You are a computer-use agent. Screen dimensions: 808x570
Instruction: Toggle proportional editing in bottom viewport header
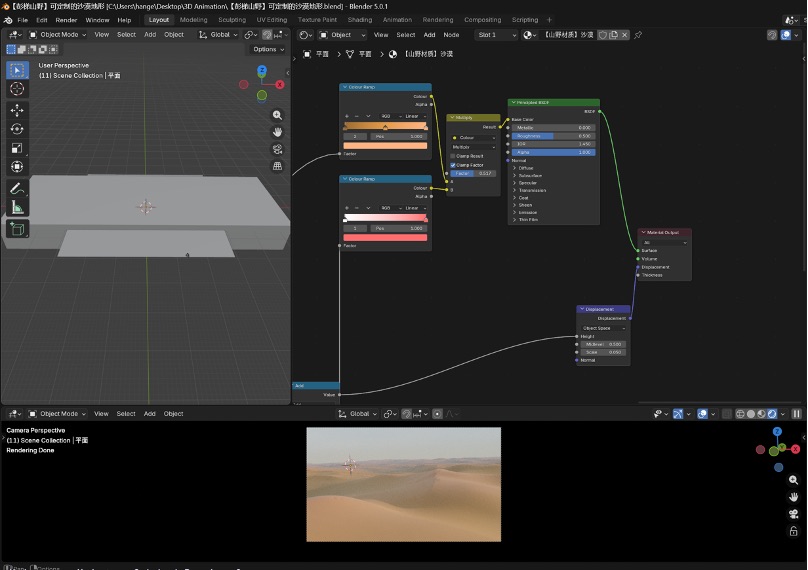tap(437, 414)
